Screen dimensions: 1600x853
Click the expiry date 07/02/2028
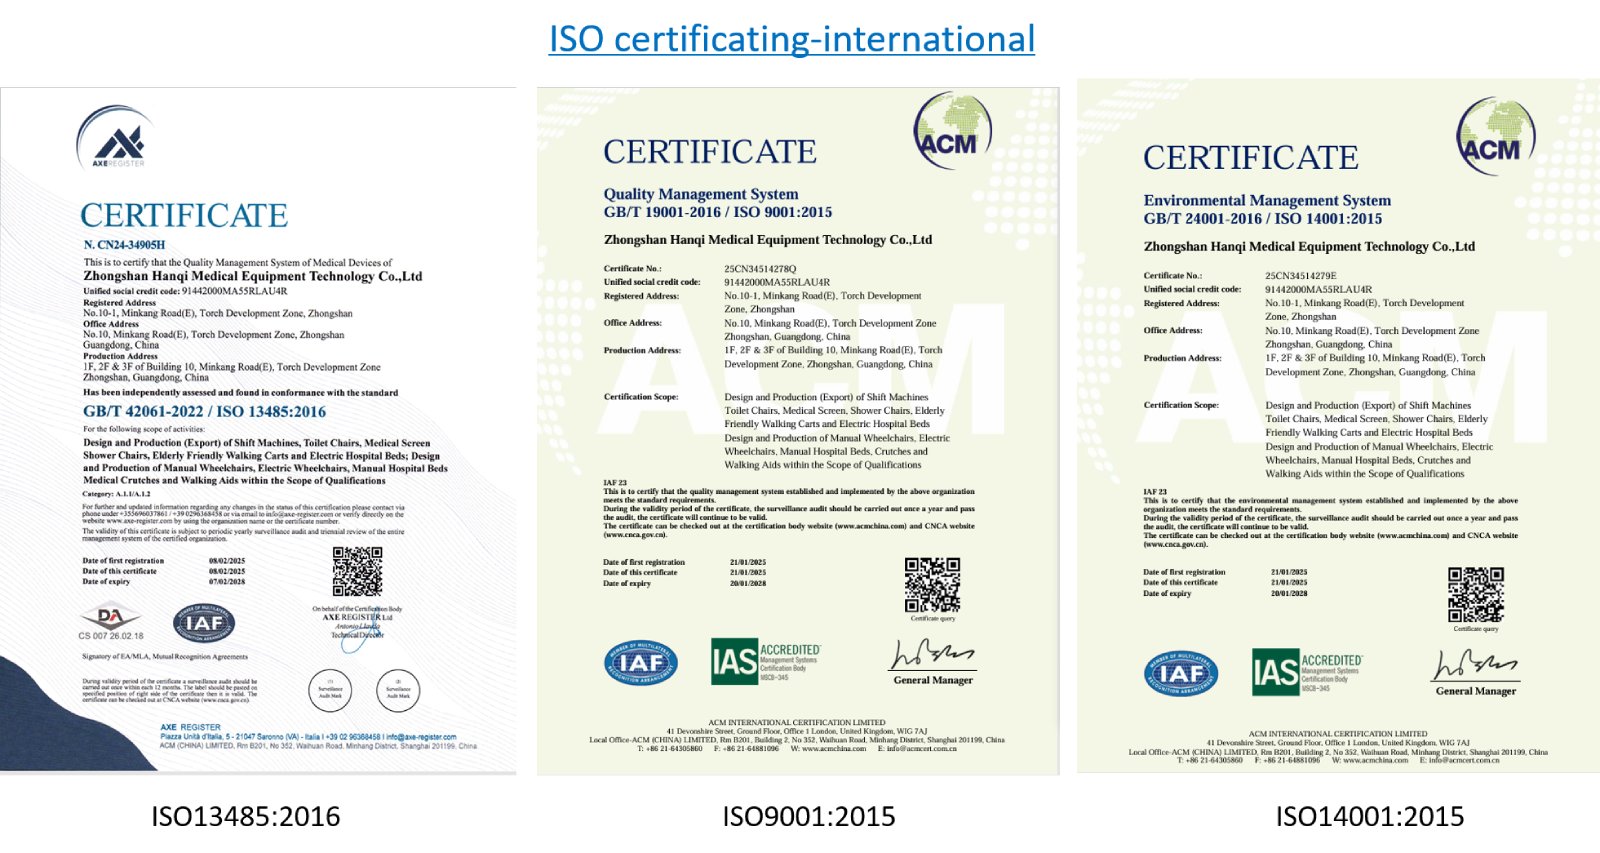point(227,582)
